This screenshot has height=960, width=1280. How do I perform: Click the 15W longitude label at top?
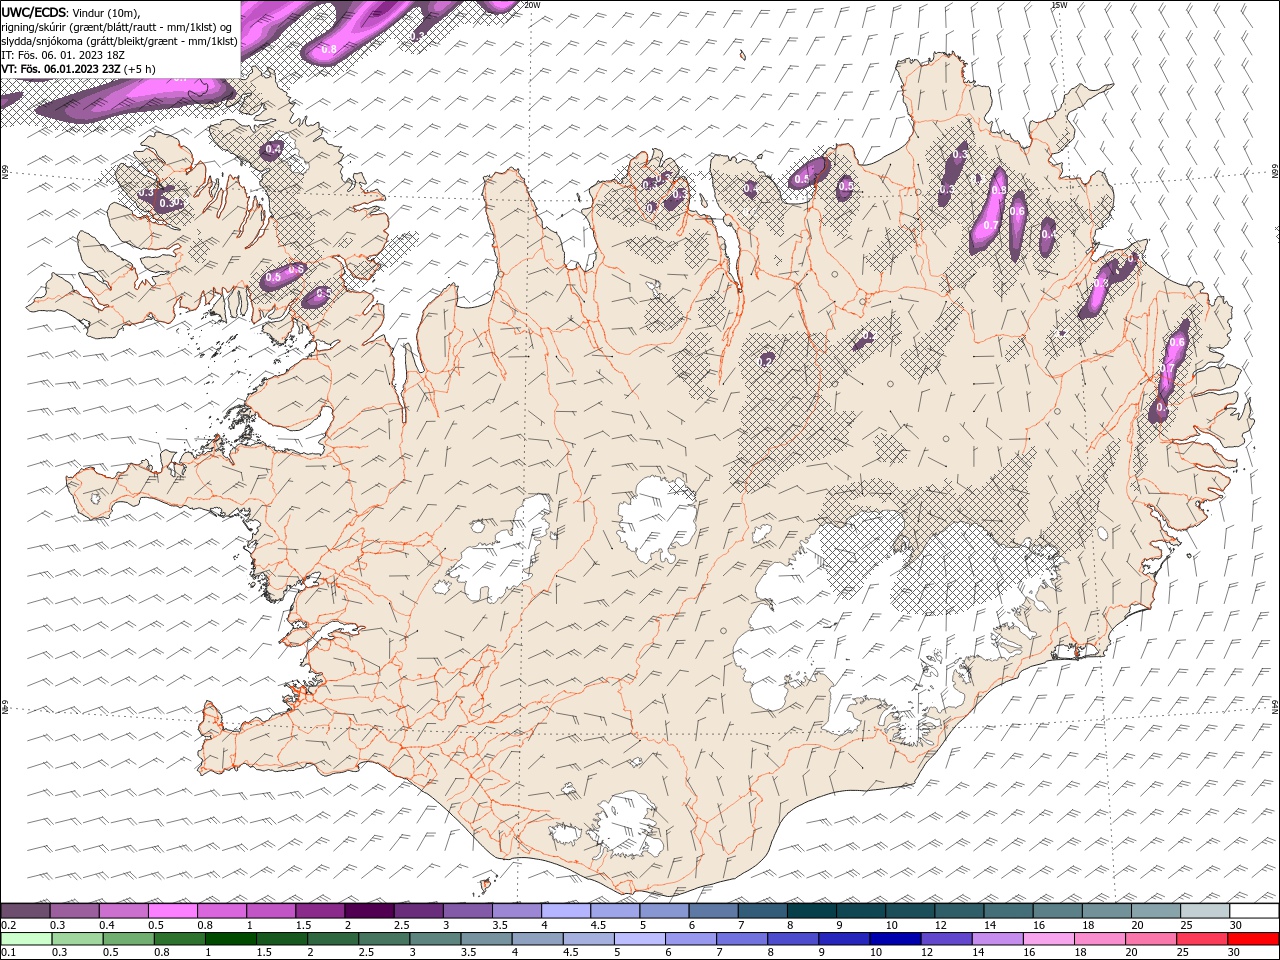tap(1058, 5)
